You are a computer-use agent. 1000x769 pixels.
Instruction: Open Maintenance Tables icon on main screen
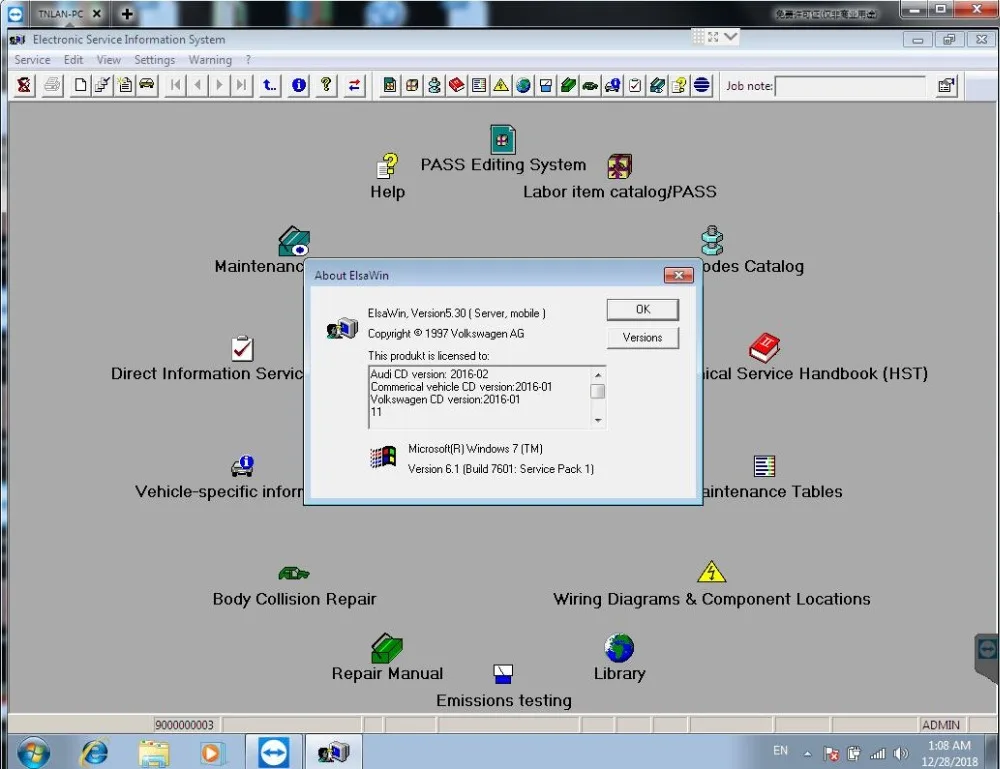pyautogui.click(x=764, y=466)
